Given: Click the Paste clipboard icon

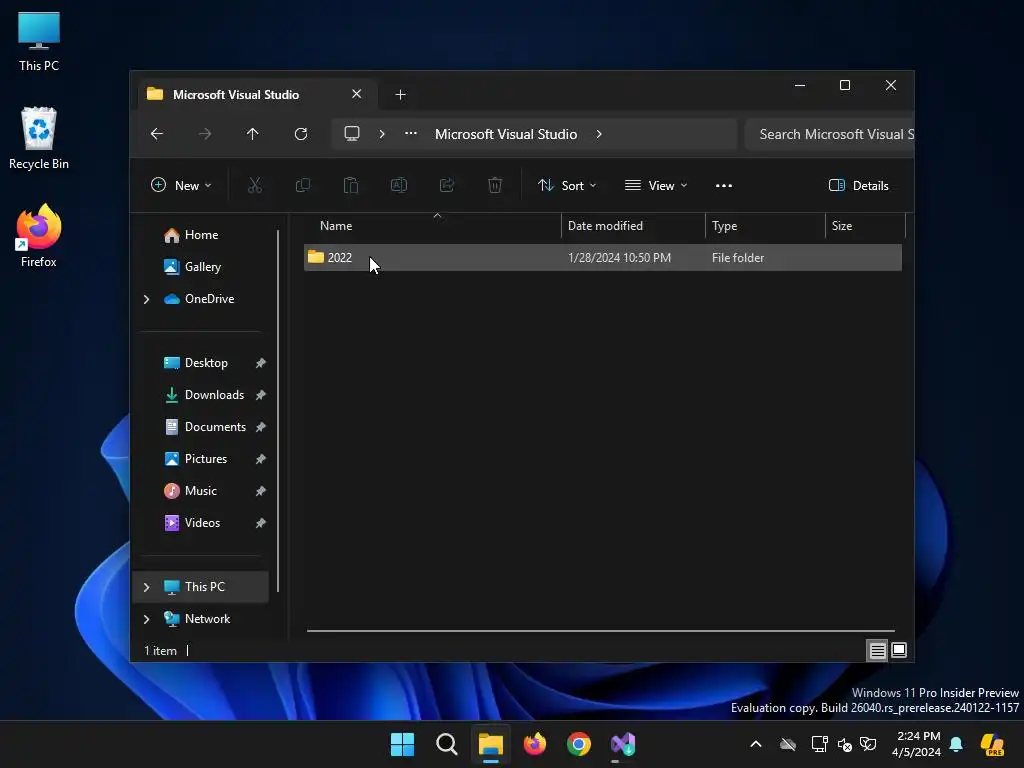Looking at the screenshot, I should click(351, 185).
